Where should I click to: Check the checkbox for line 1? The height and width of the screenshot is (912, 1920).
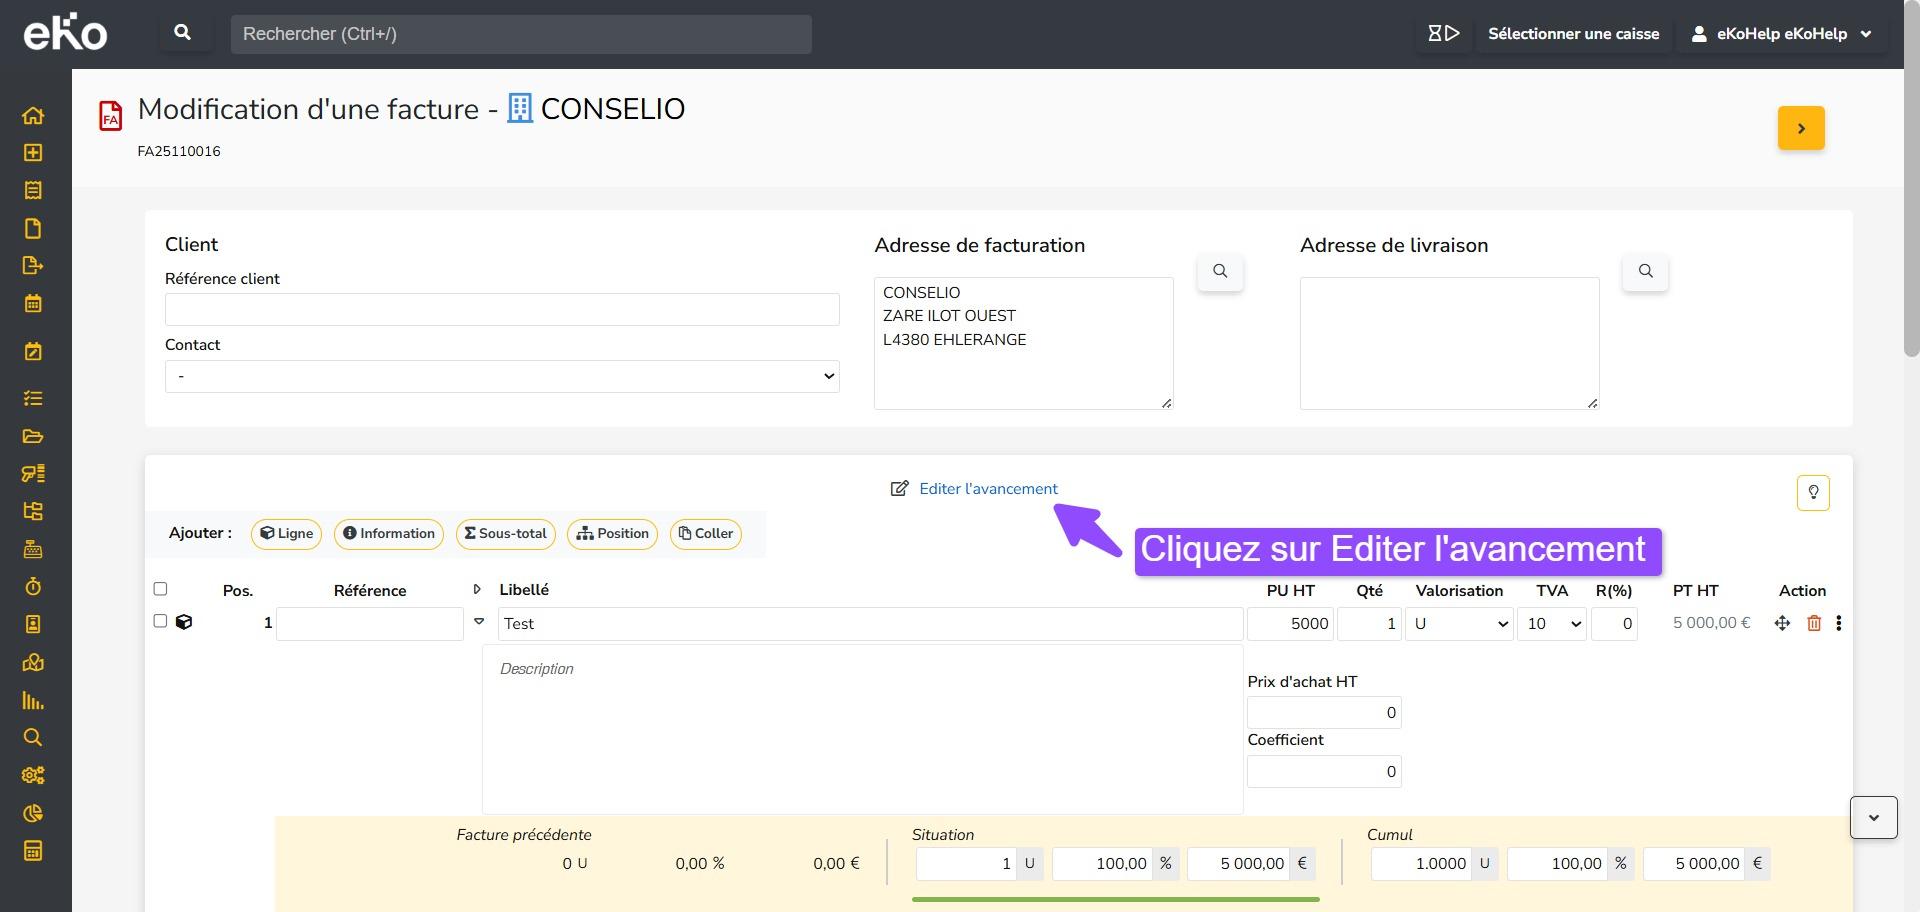[x=160, y=621]
